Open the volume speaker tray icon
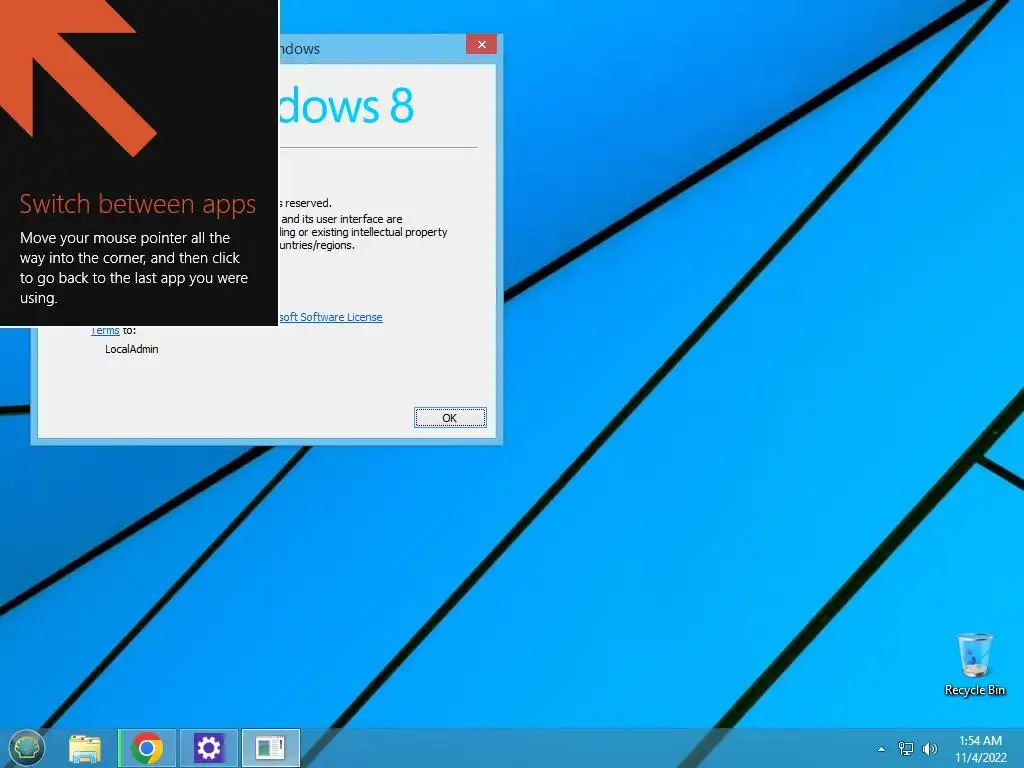The height and width of the screenshot is (768, 1024). point(929,749)
